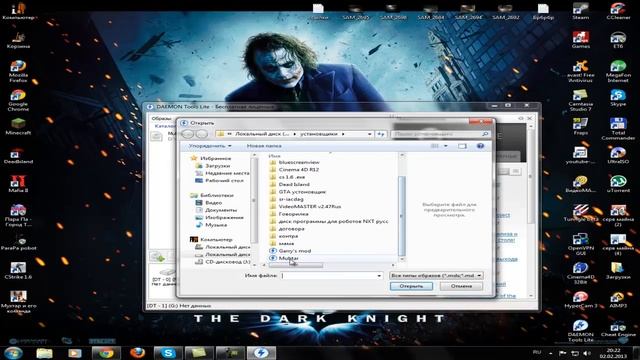
Task: Expand the установщики breadcrumb arrow
Action: (x=343, y=134)
